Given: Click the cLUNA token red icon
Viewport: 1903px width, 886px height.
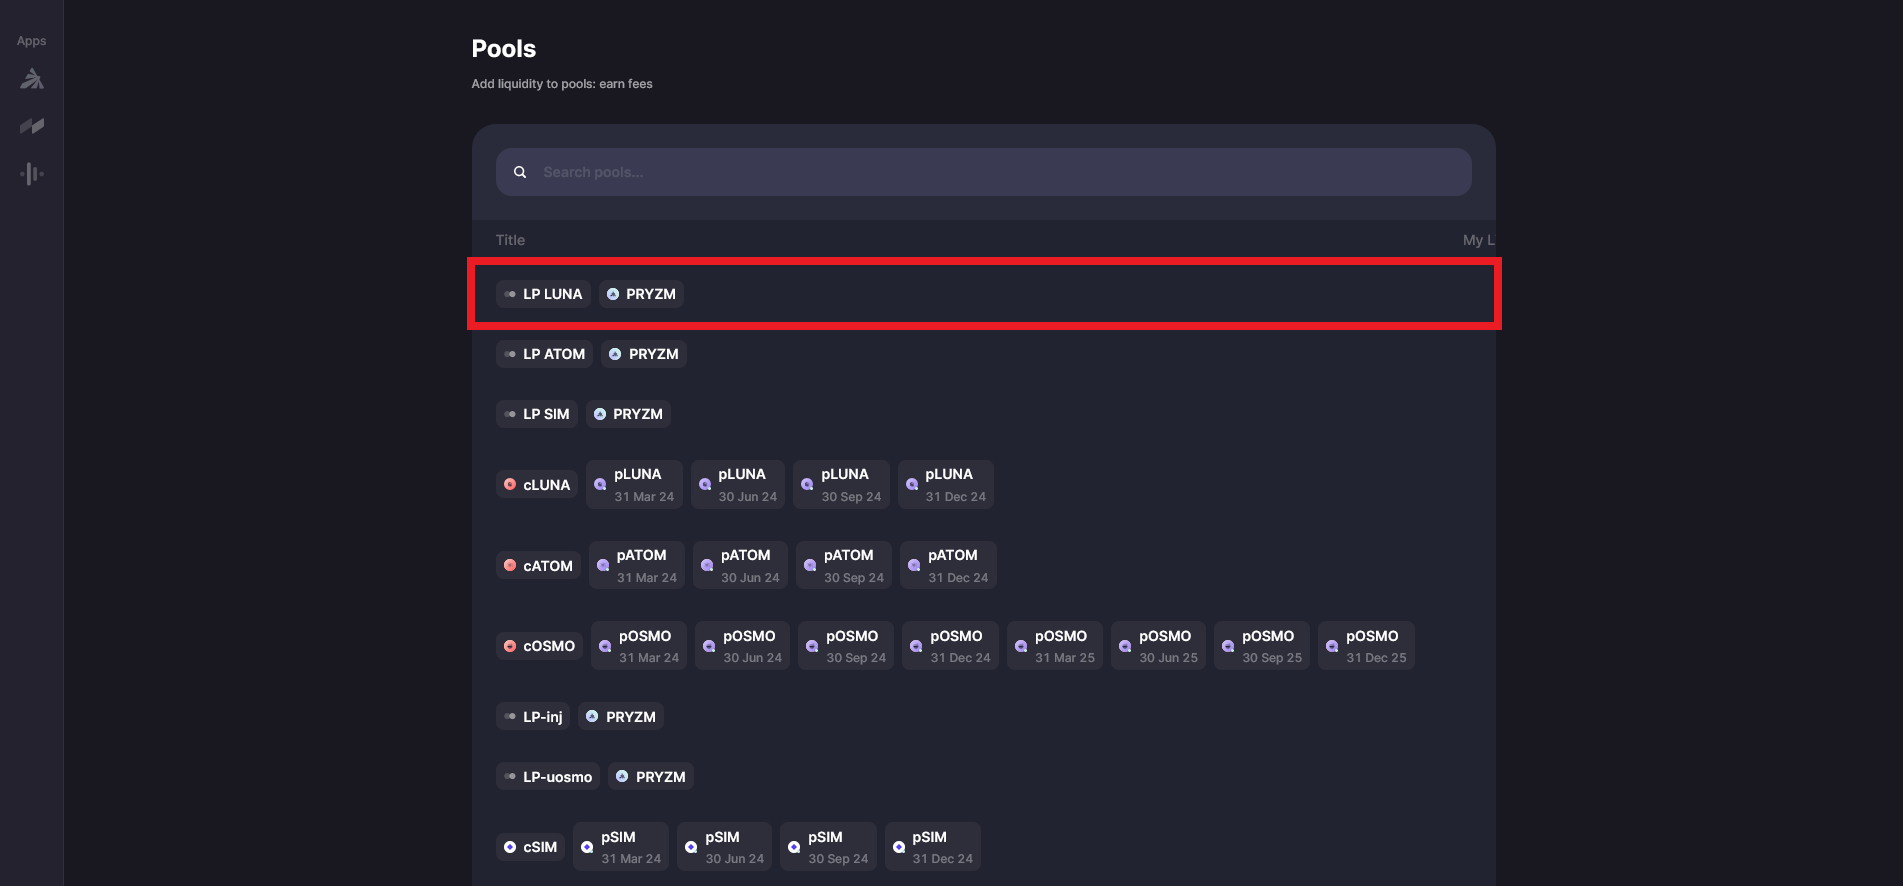Looking at the screenshot, I should click(x=510, y=485).
